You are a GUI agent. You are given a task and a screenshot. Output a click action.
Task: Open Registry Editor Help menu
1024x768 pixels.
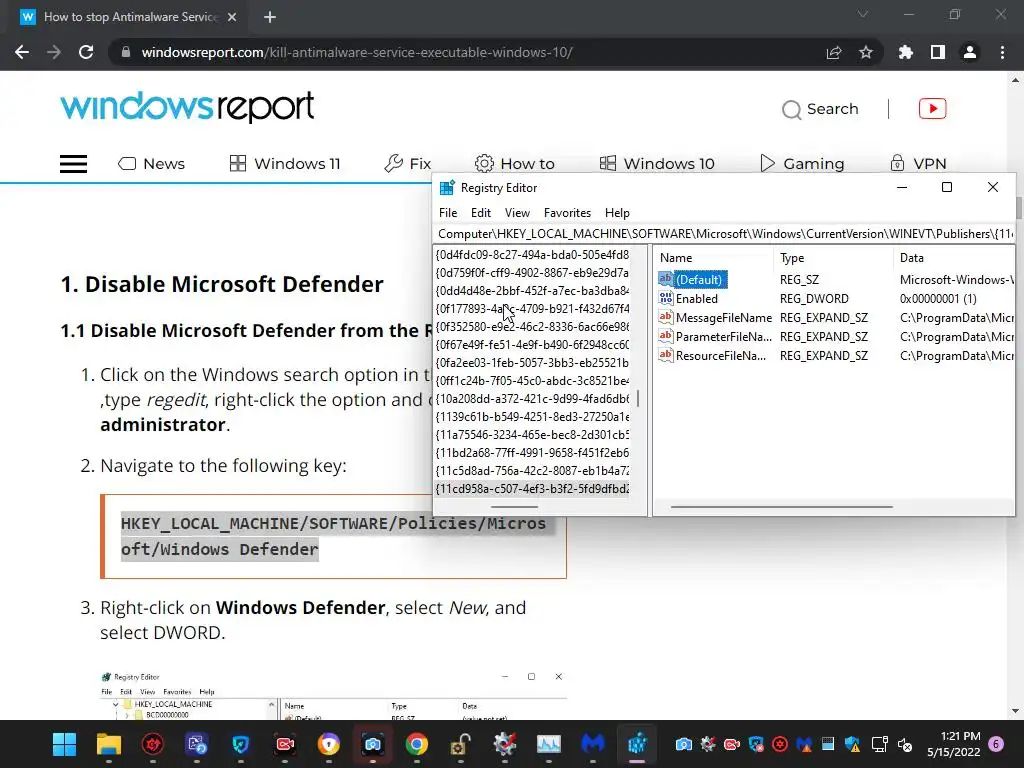tap(617, 213)
